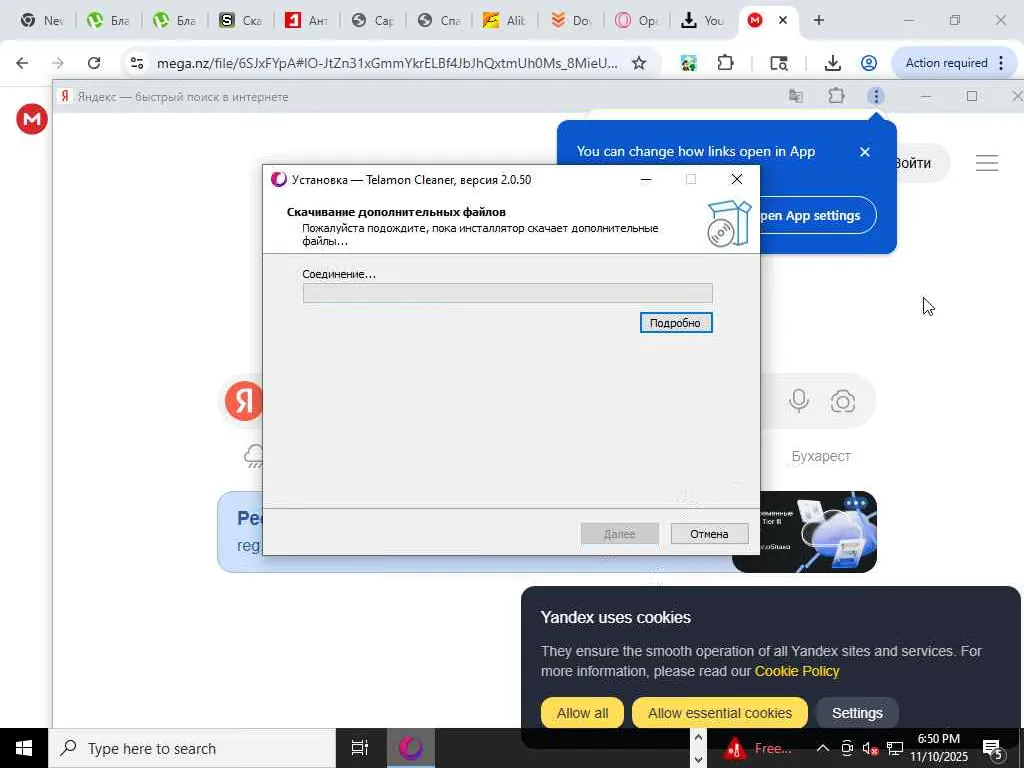Reload the mega.nz page

(94, 63)
